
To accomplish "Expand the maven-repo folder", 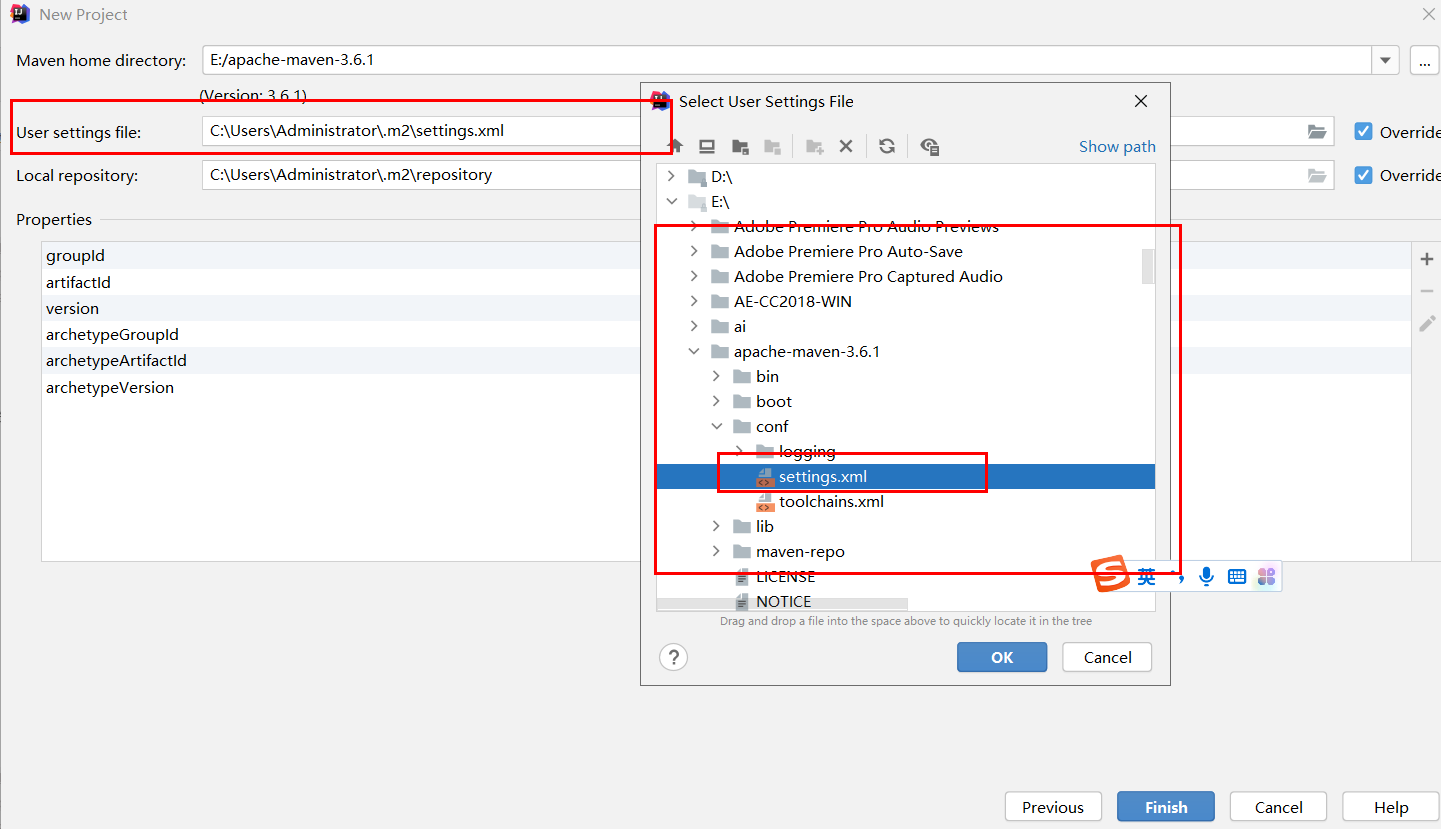I will (716, 551).
